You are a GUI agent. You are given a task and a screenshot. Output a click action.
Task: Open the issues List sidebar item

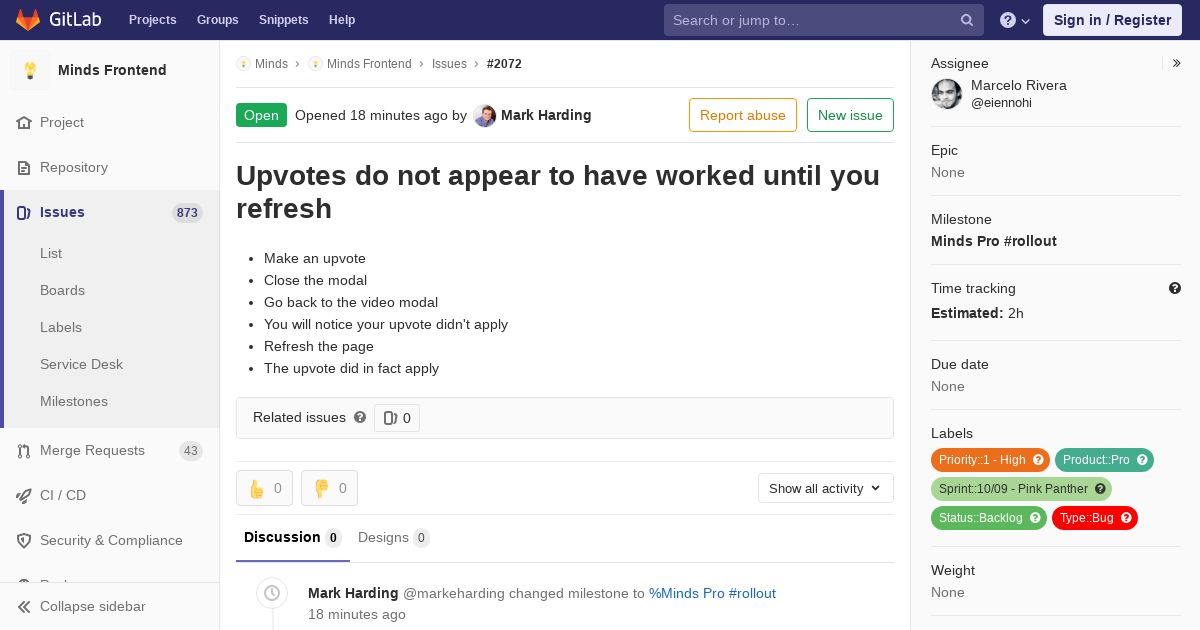coord(51,254)
